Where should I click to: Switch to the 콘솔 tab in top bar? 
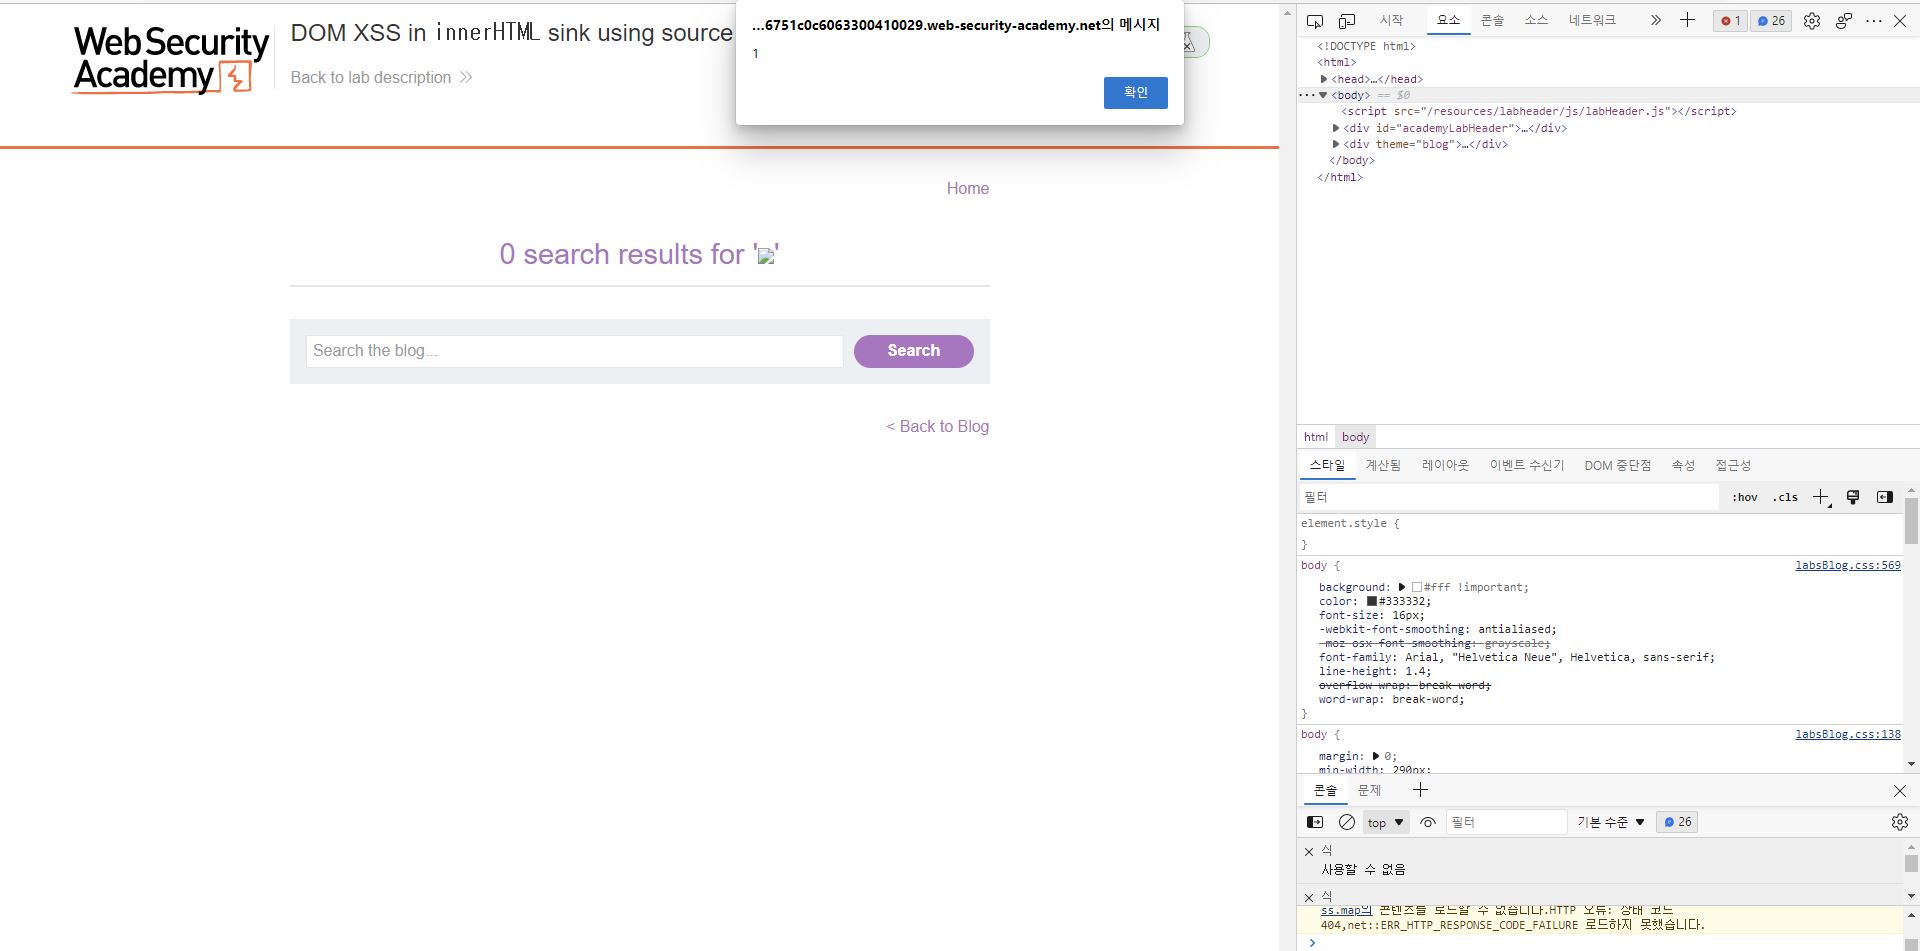(1492, 20)
